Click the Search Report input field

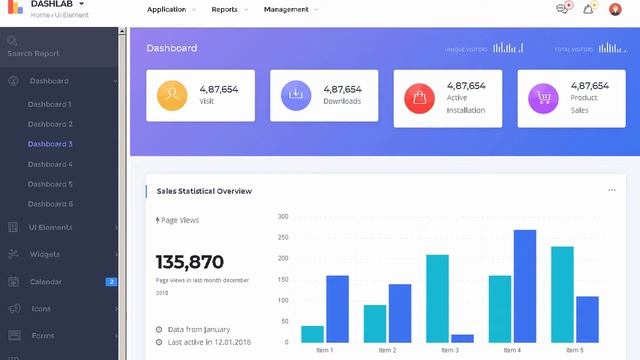pyautogui.click(x=59, y=47)
